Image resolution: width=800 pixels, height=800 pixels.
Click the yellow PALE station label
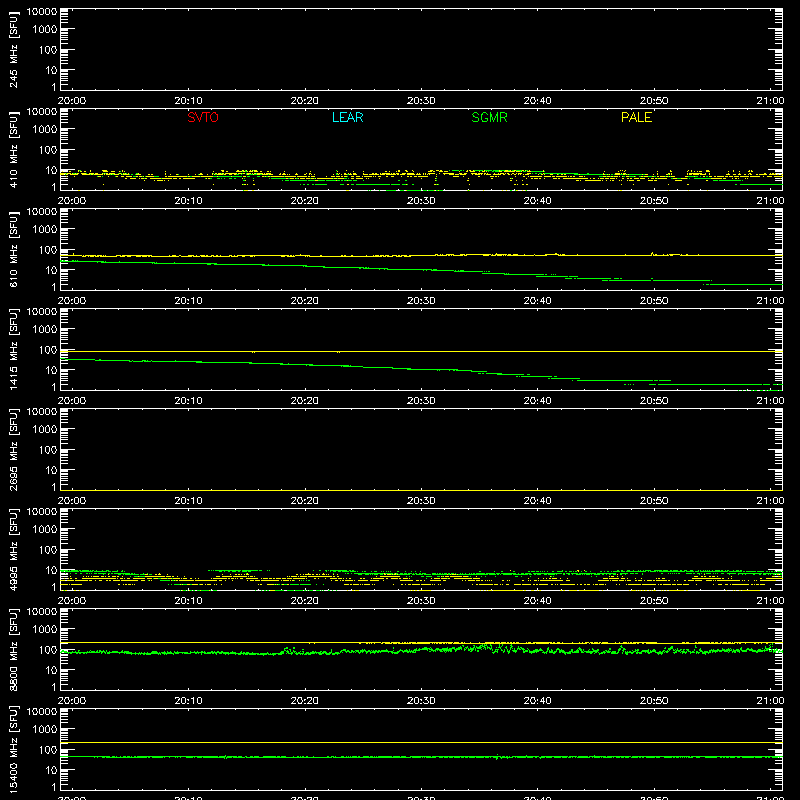[636, 117]
